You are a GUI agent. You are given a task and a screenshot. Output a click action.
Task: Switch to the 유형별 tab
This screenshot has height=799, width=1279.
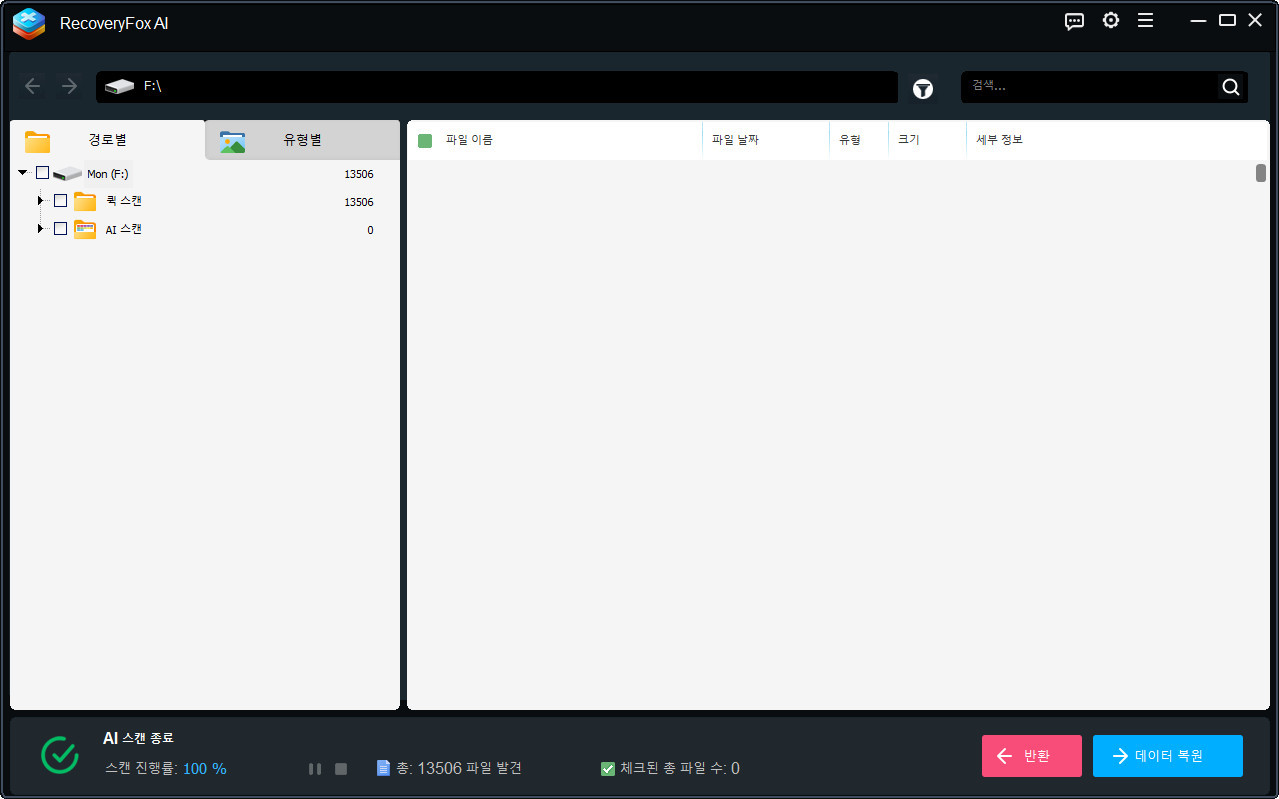point(301,140)
